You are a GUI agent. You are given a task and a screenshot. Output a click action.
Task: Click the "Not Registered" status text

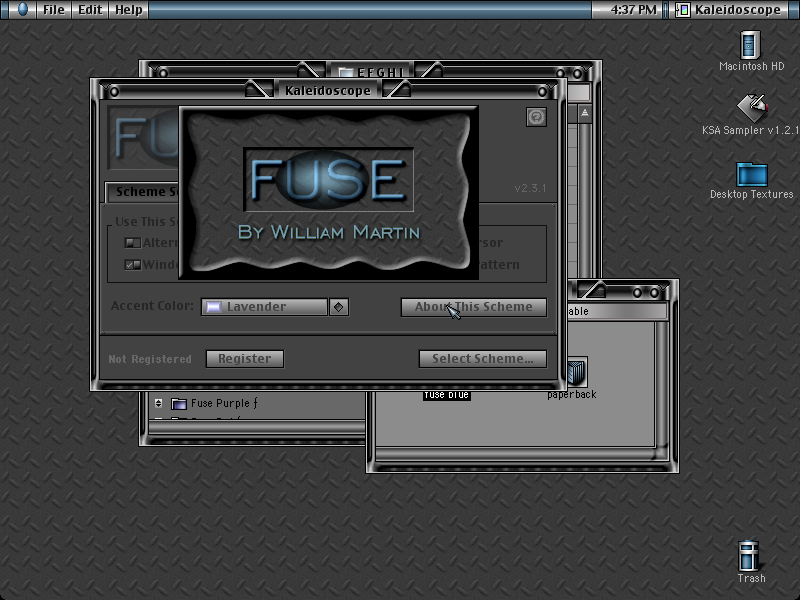tap(150, 359)
